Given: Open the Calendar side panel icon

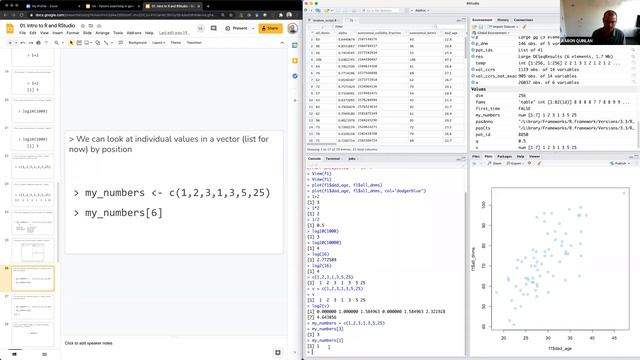Looking at the screenshot, I should coord(295,45).
